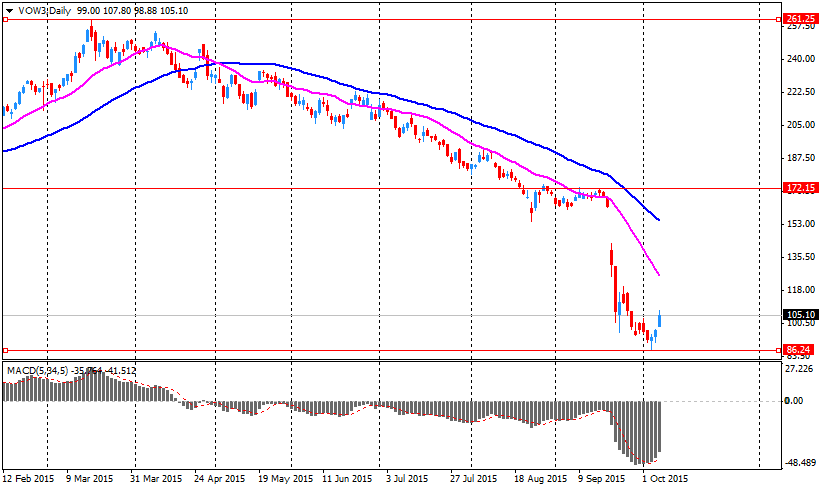The image size is (821, 487).
Task: Select the 261.25 red price label
Action: click(x=800, y=19)
